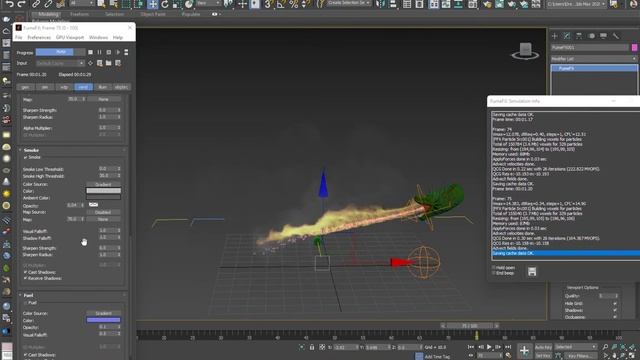Toggle the Smoke checkbox
This screenshot has width=640, height=360.
point(25,158)
